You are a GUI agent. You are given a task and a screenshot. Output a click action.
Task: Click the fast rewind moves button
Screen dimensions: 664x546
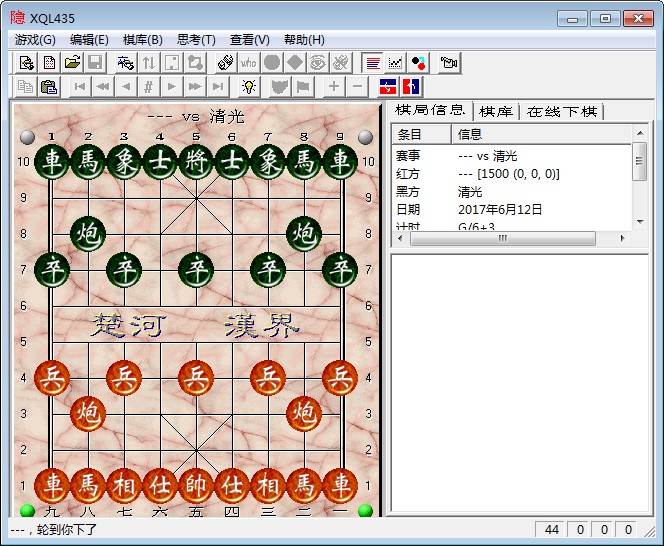click(x=102, y=87)
